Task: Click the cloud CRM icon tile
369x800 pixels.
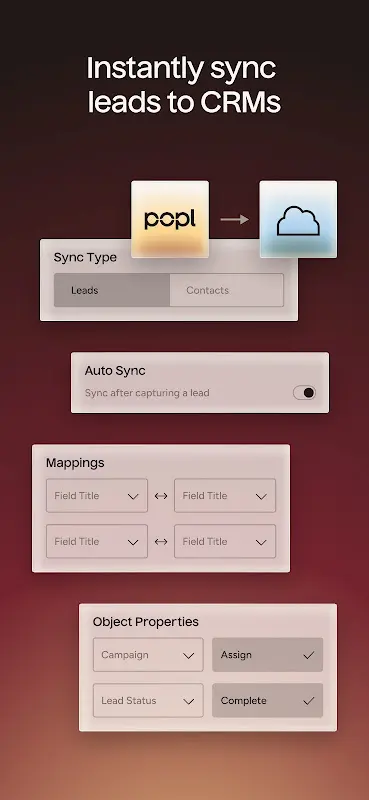Action: point(298,219)
